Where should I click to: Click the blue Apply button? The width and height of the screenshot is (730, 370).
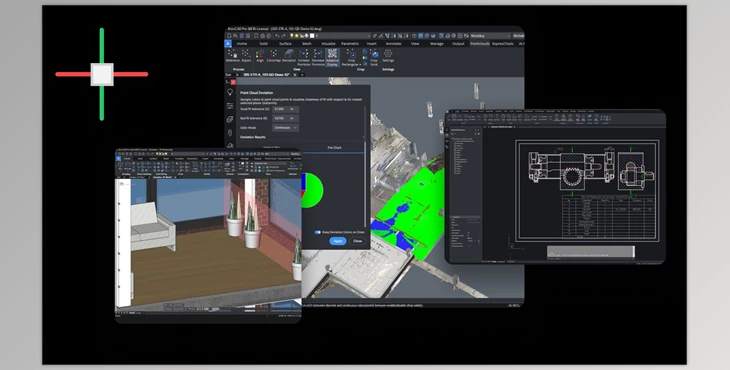[338, 241]
